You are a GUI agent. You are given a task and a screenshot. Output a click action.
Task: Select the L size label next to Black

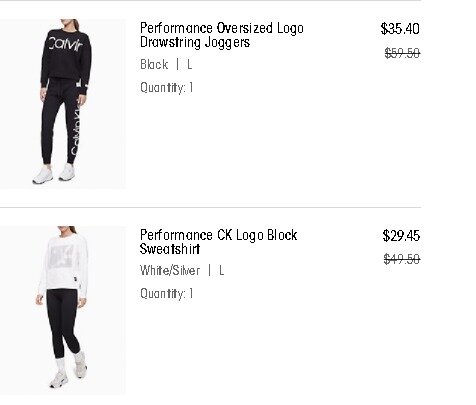[189, 64]
